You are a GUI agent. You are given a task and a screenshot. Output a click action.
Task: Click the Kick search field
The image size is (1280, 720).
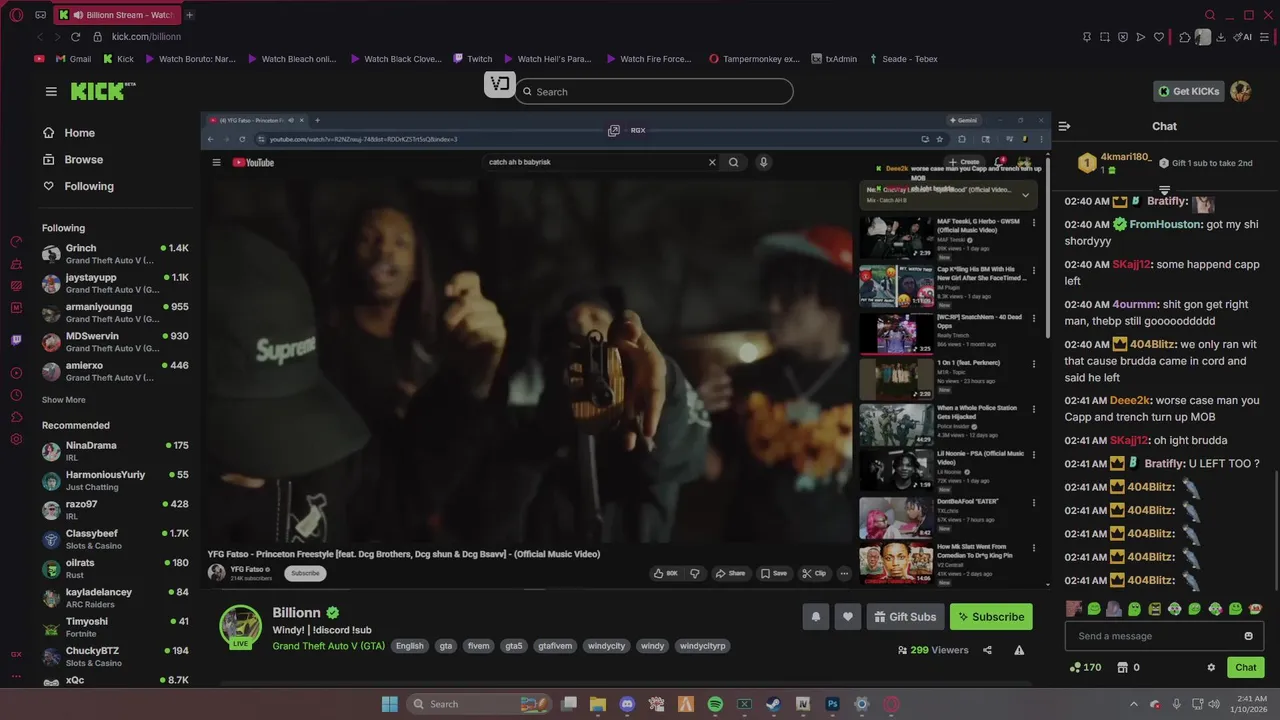click(655, 91)
